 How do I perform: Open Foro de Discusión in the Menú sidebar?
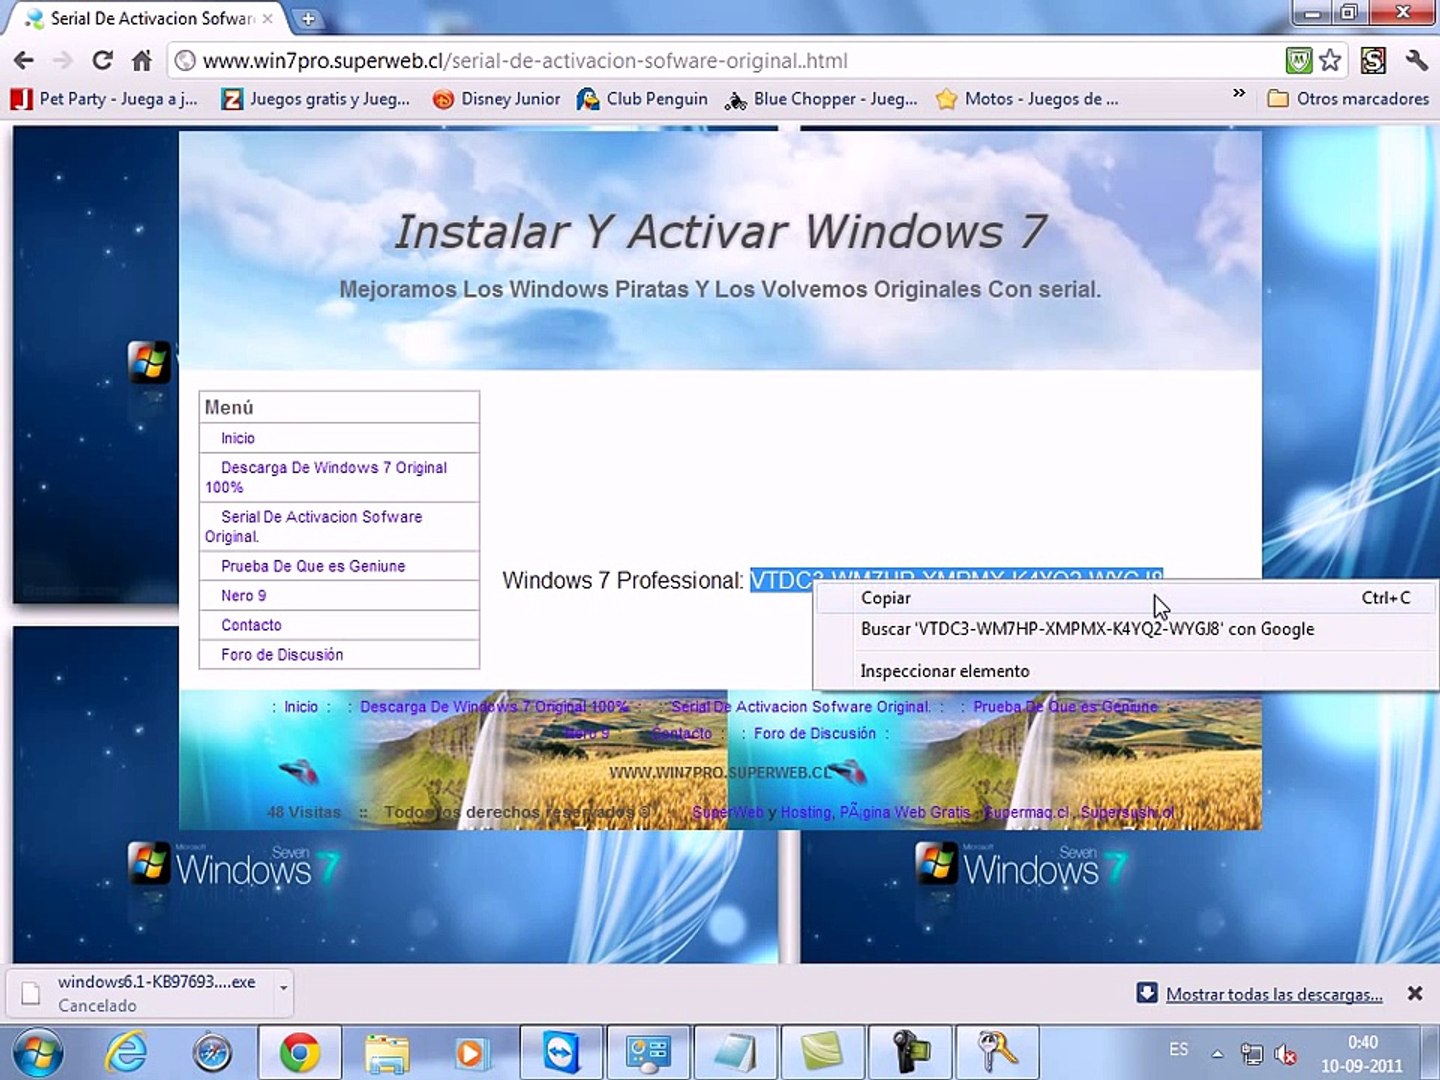[282, 655]
